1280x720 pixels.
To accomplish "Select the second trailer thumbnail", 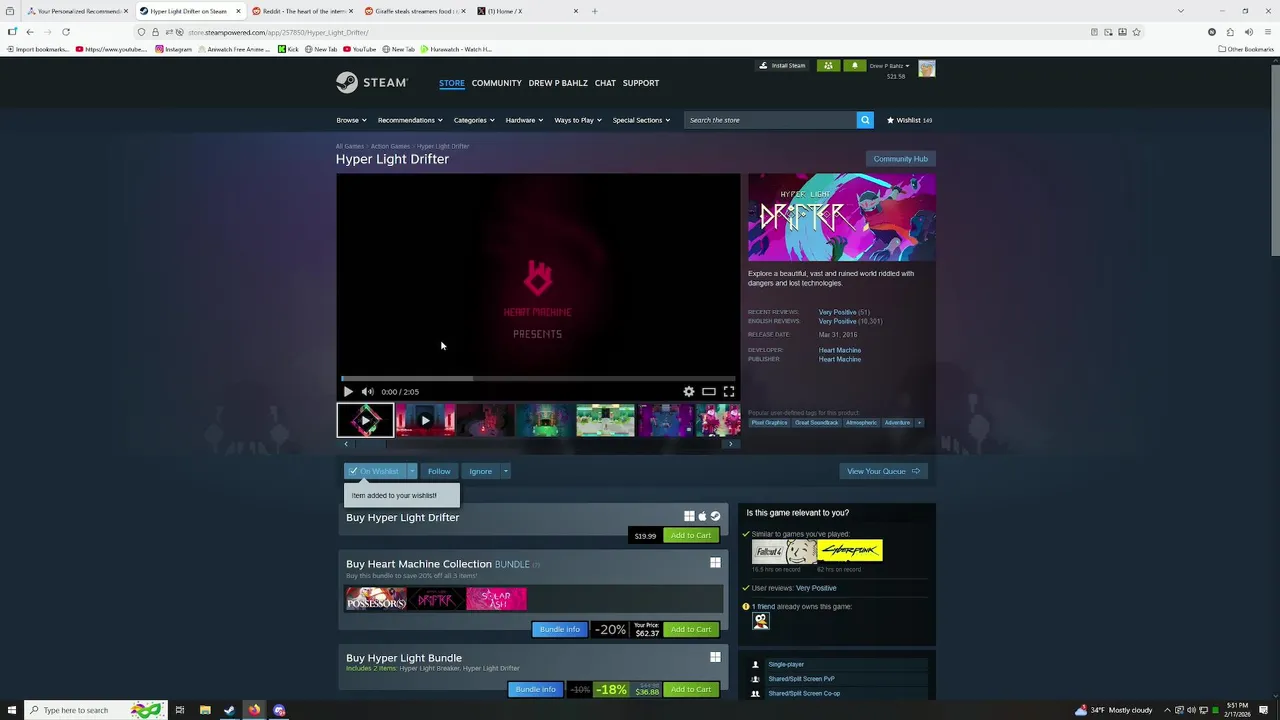I will click(425, 420).
